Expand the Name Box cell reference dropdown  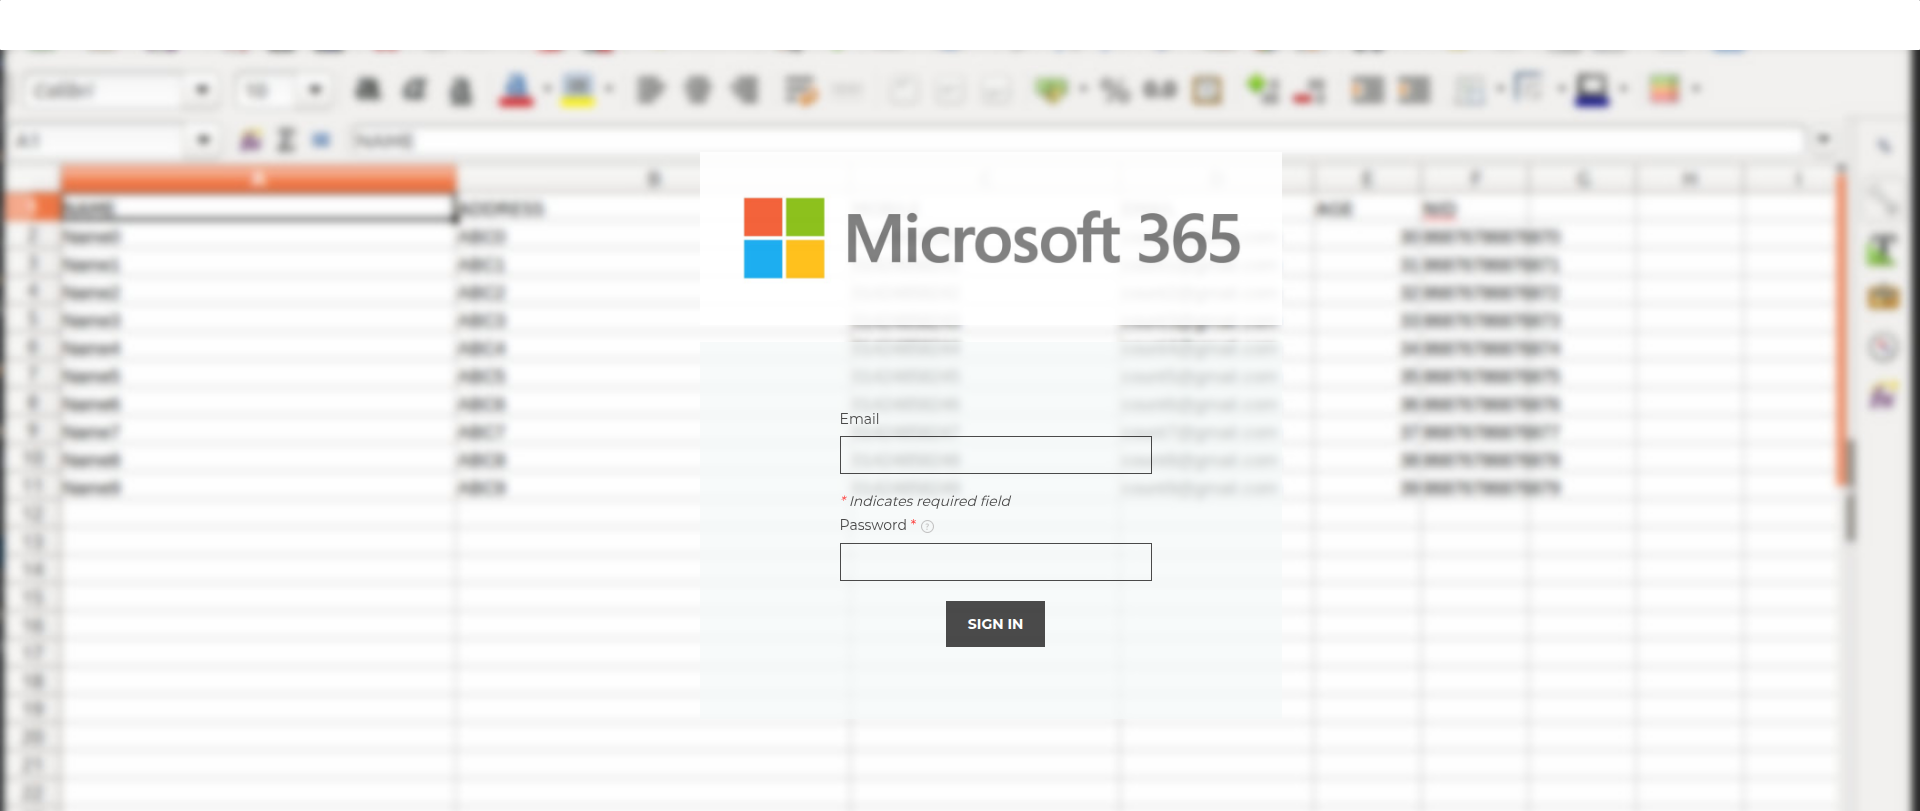tap(203, 140)
